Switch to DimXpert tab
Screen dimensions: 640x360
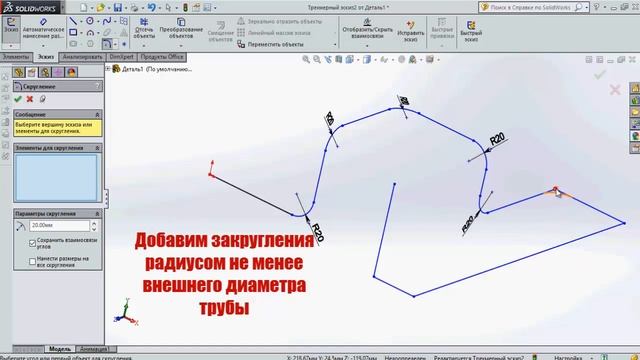click(x=122, y=57)
